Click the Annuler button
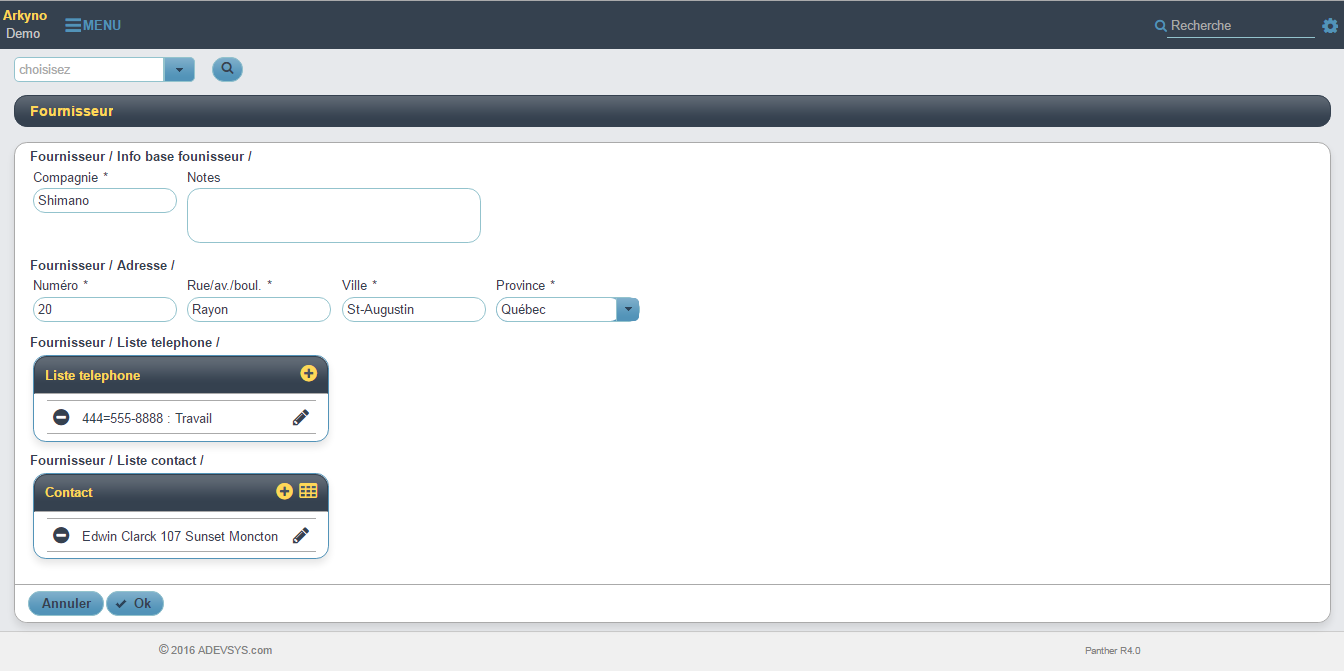Image resolution: width=1344 pixels, height=672 pixels. click(x=66, y=603)
